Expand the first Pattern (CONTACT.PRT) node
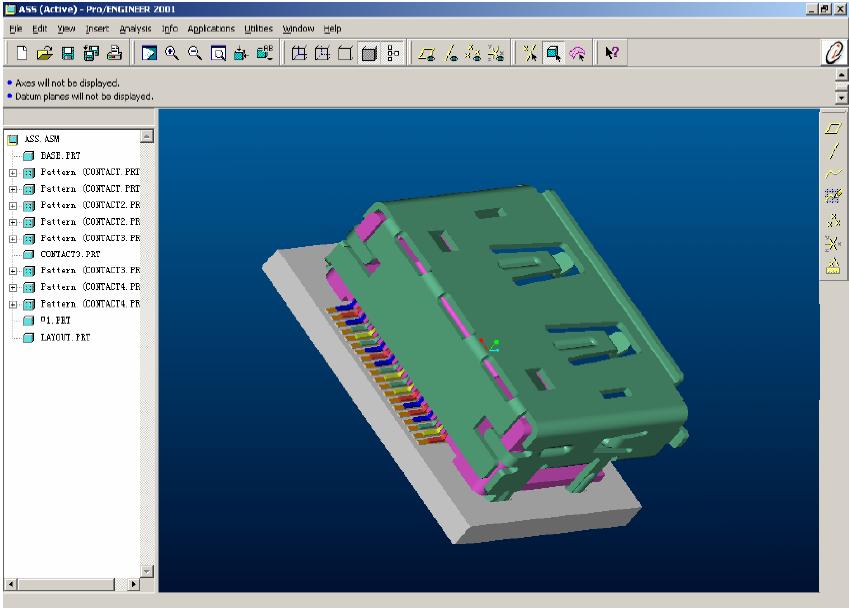Image resolution: width=849 pixels, height=608 pixels. (12, 173)
